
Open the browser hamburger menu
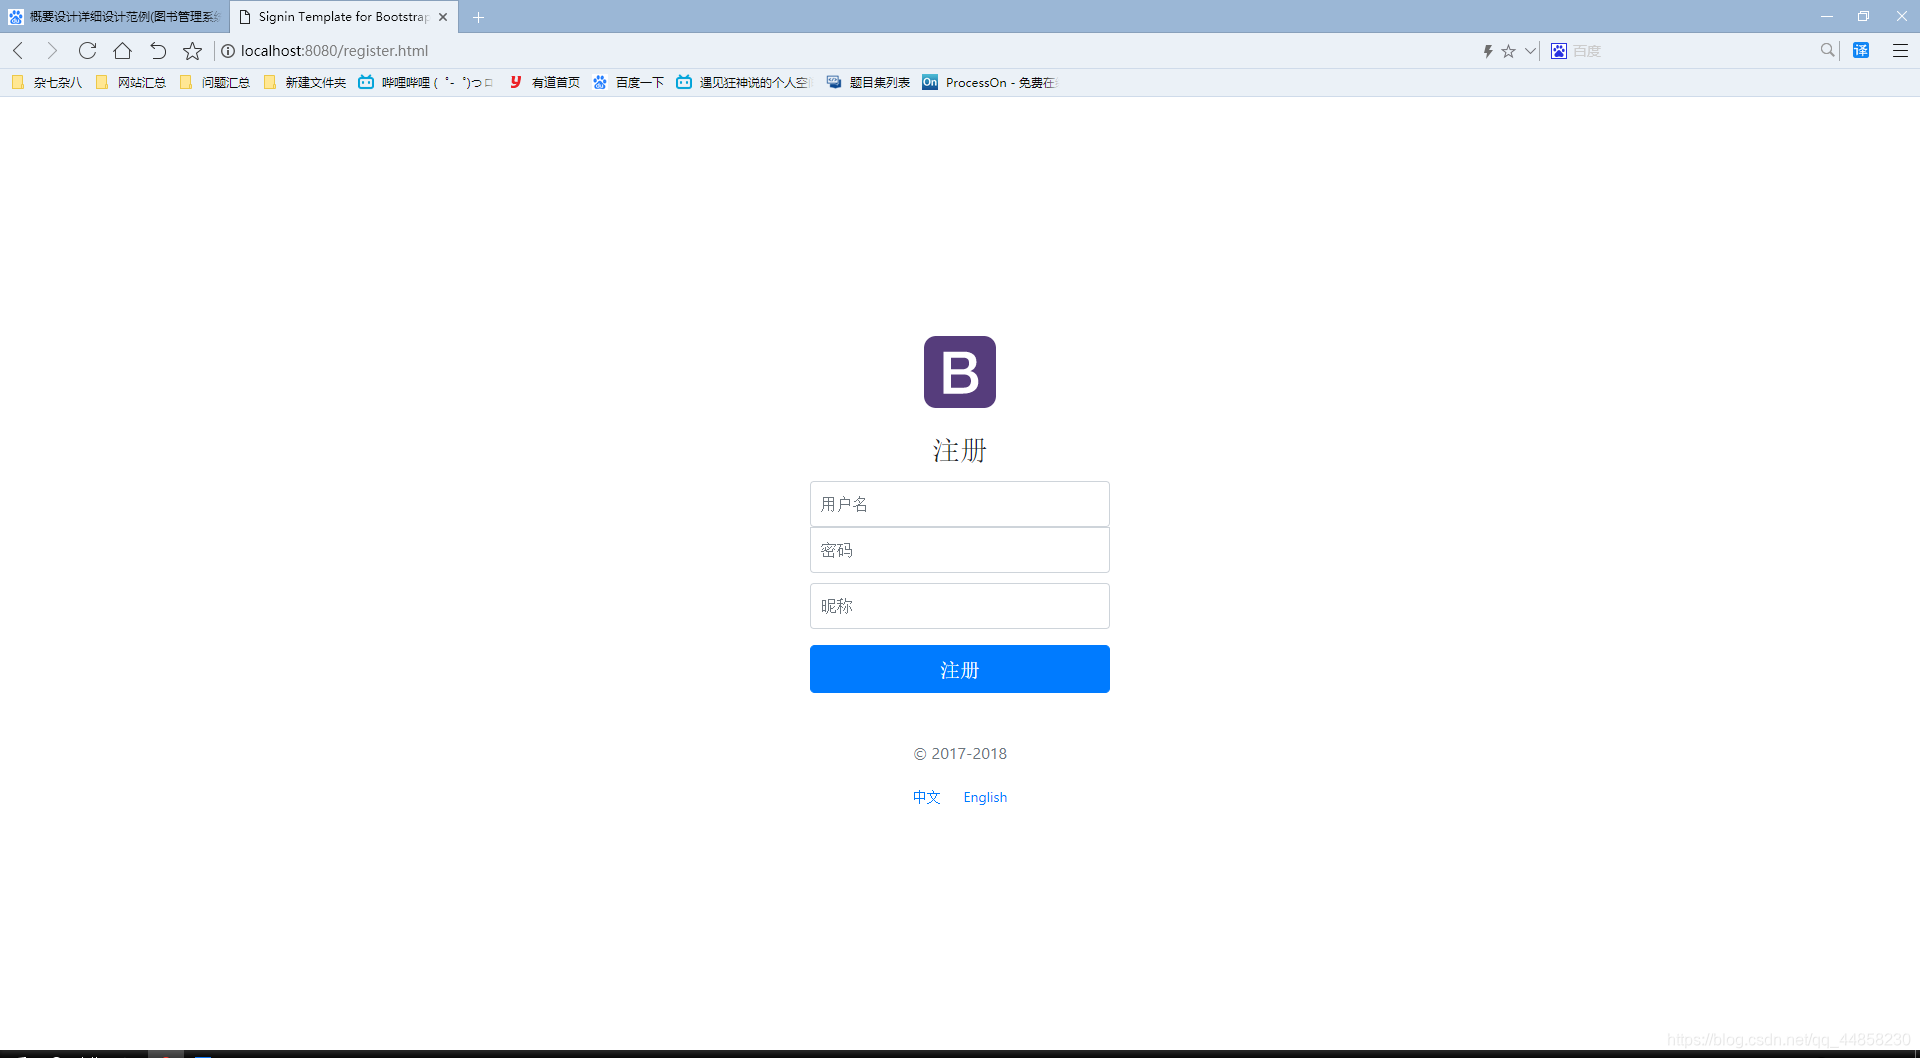click(1900, 51)
